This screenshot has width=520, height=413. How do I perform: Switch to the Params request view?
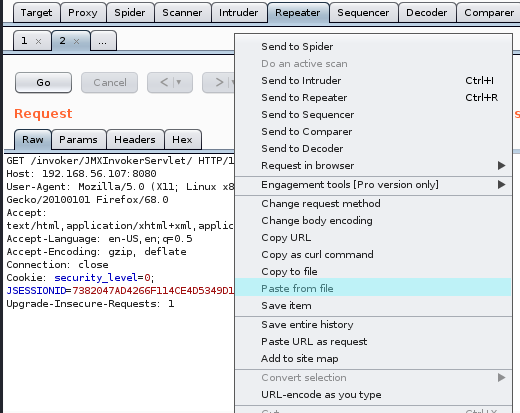coord(78,139)
